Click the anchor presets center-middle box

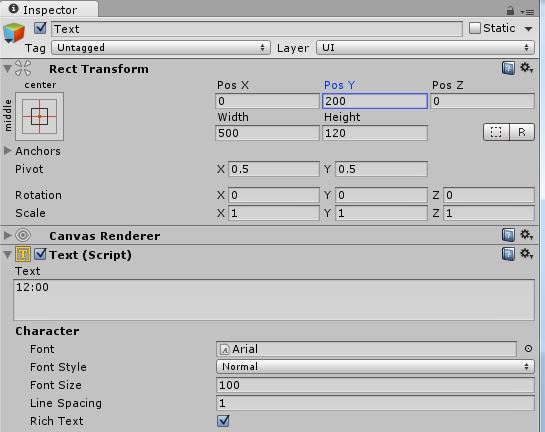[x=39, y=116]
